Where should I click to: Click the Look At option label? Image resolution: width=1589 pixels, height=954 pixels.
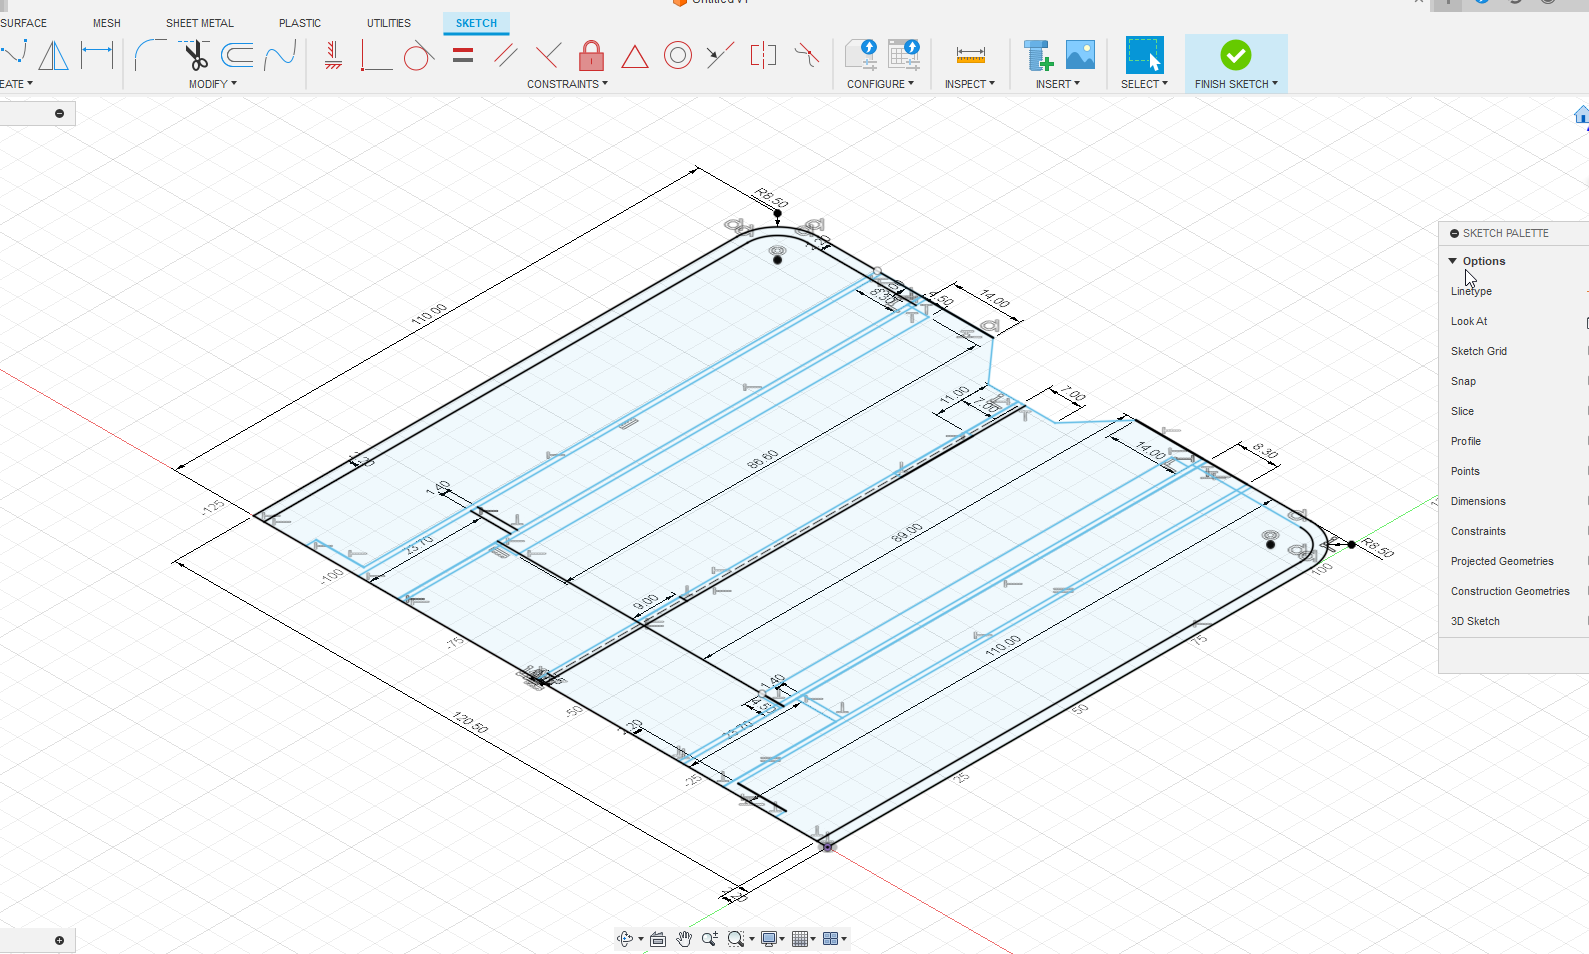click(1469, 321)
